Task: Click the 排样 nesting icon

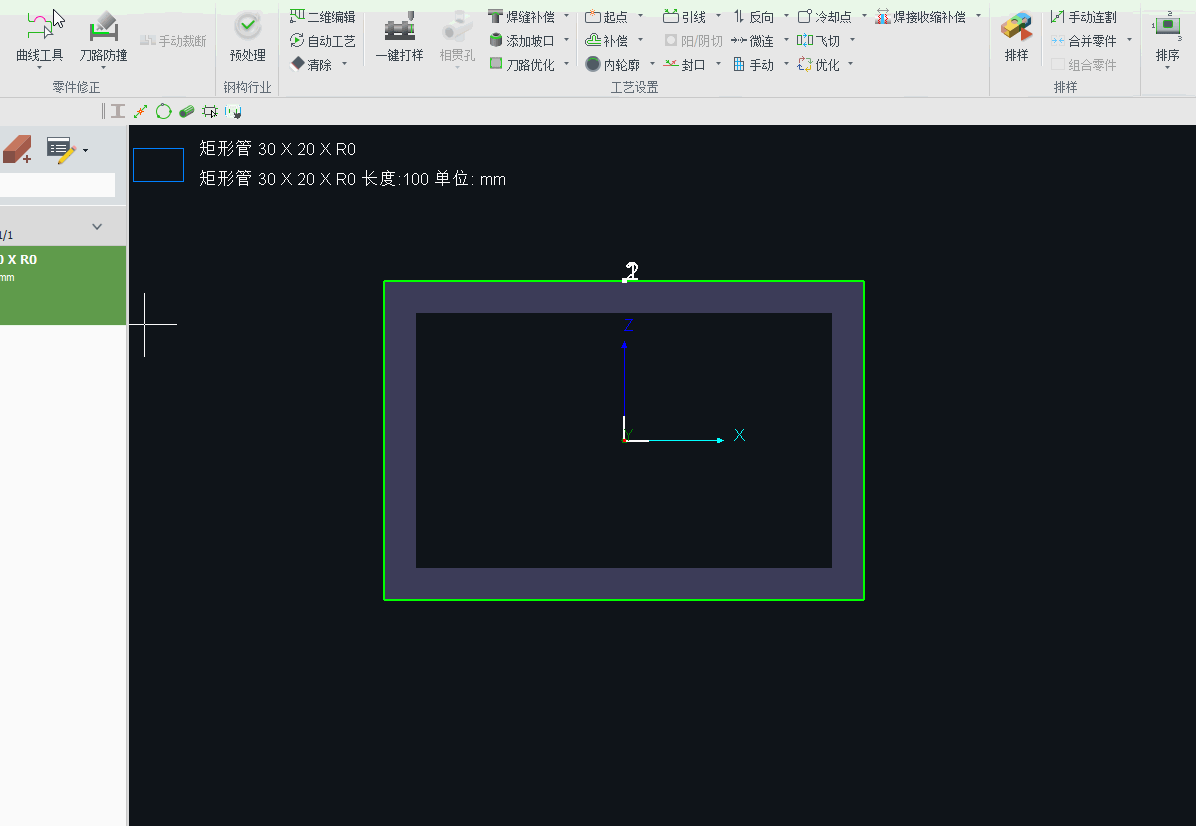Action: [x=1016, y=36]
